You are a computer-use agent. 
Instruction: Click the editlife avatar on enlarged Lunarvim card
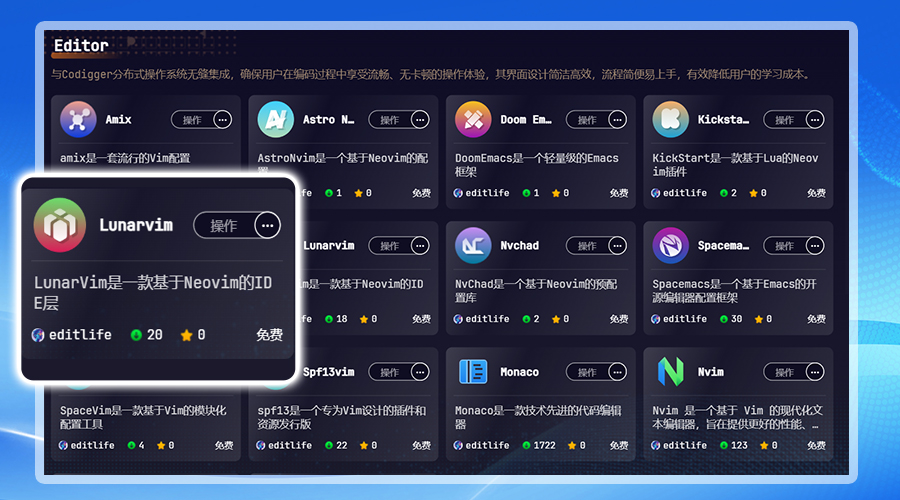pyautogui.click(x=38, y=335)
